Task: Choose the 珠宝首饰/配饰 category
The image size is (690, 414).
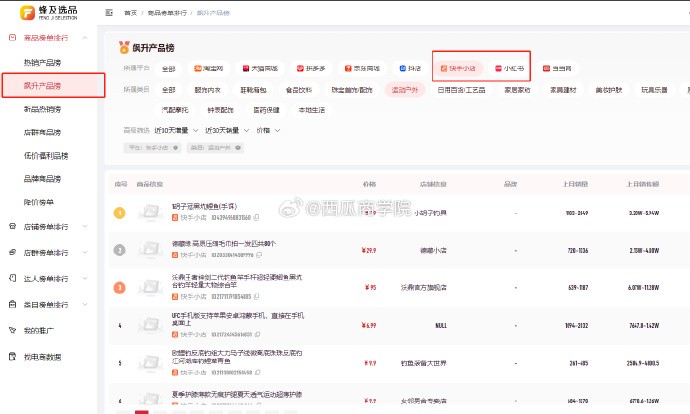Action: [x=352, y=90]
